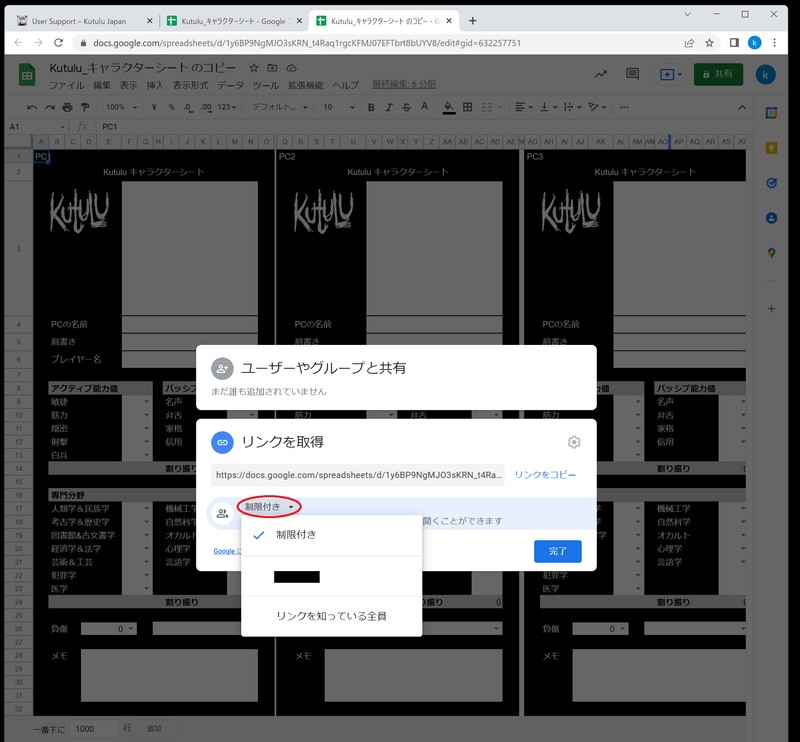
Task: Click the link icon in the Get link card
Action: tap(222, 442)
